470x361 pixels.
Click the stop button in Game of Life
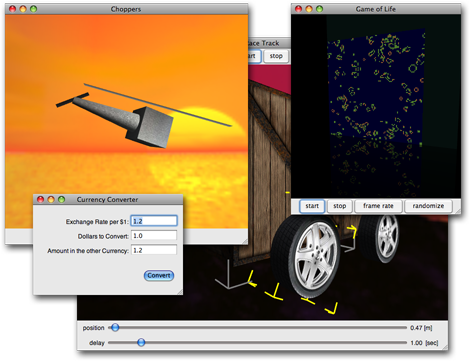tap(340, 206)
